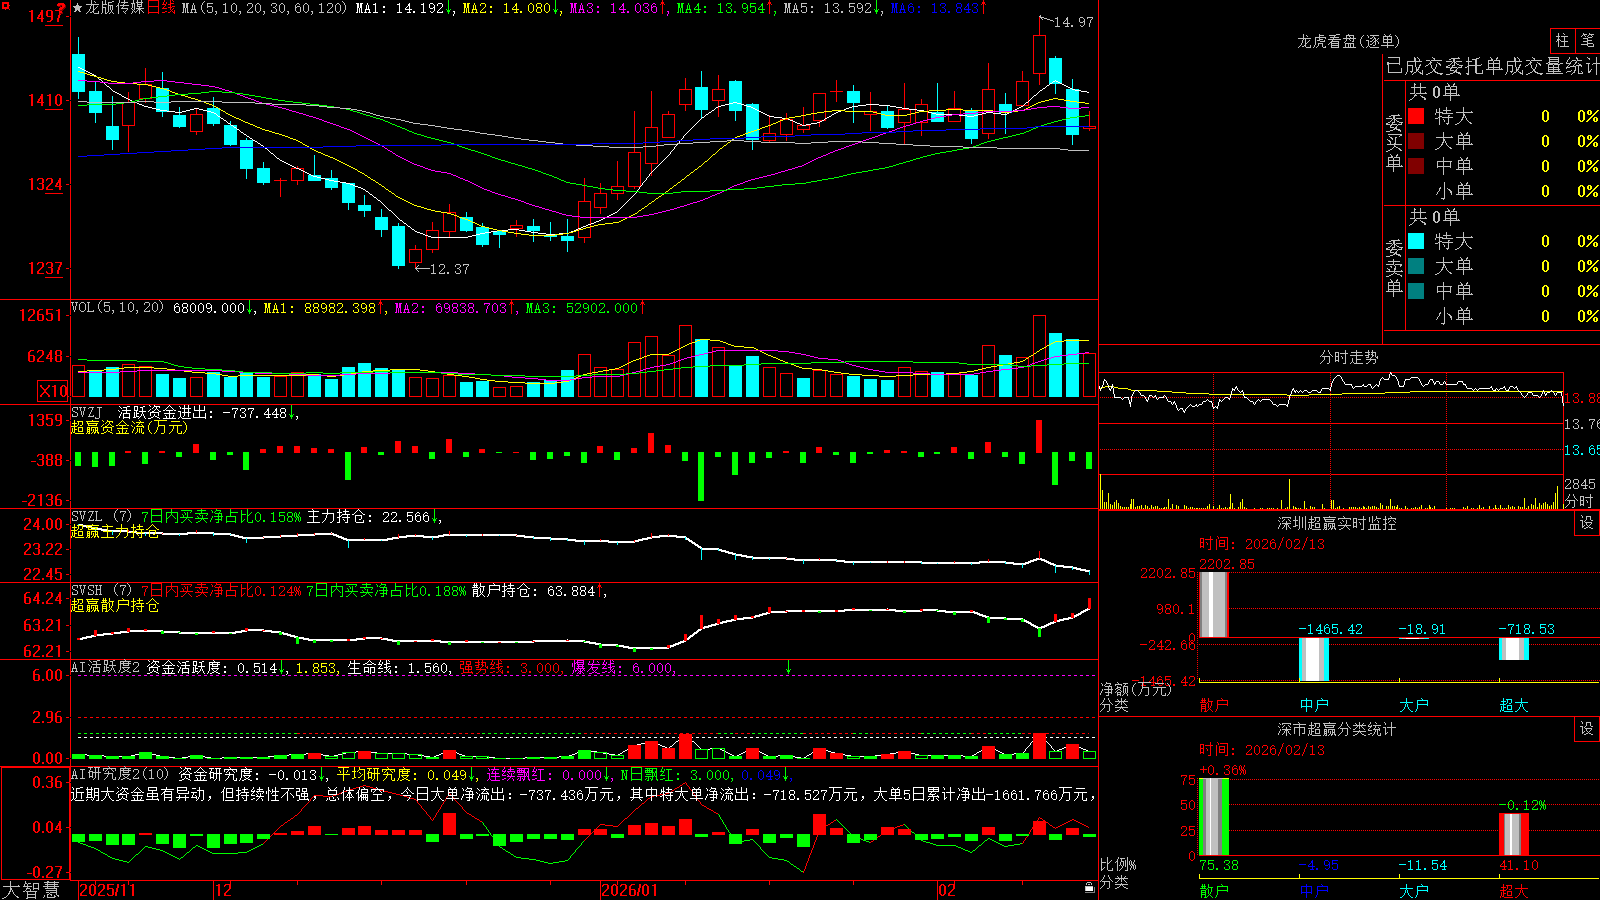The height and width of the screenshot is (900, 1600).
Task: Click the 散户持仓: 63.884 value
Action: pyautogui.click(x=533, y=591)
